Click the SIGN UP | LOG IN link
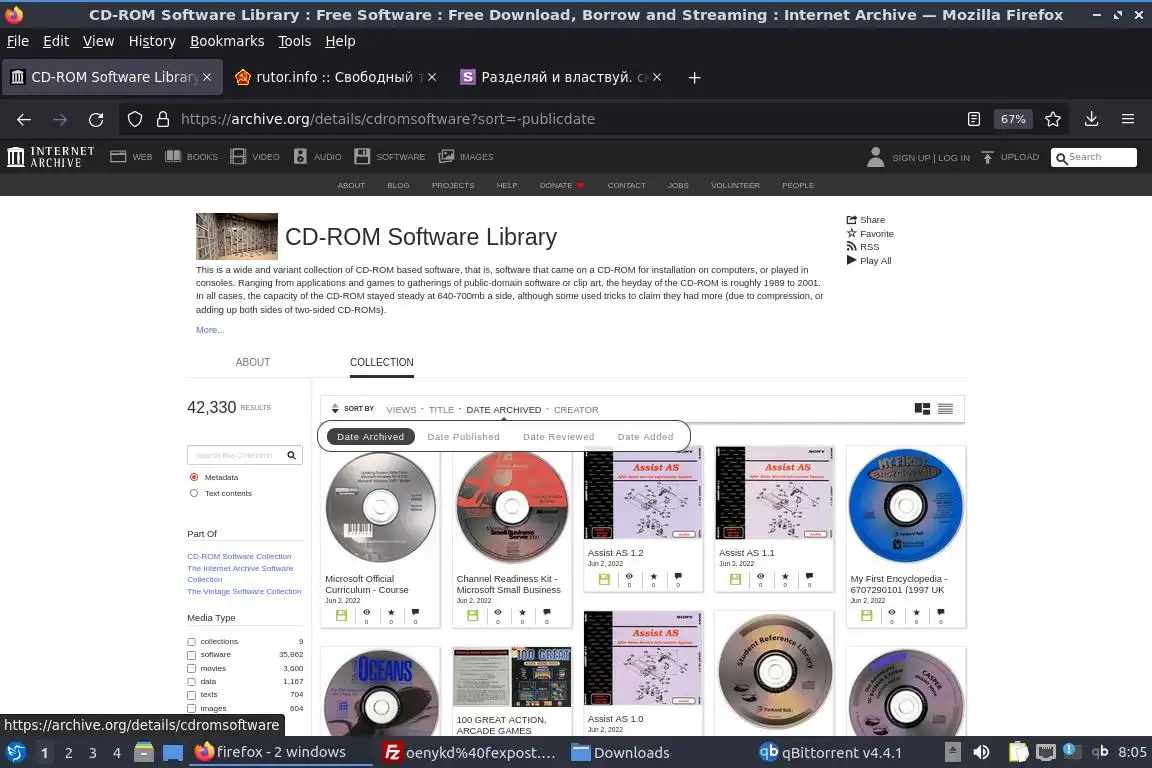 pyautogui.click(x=931, y=157)
